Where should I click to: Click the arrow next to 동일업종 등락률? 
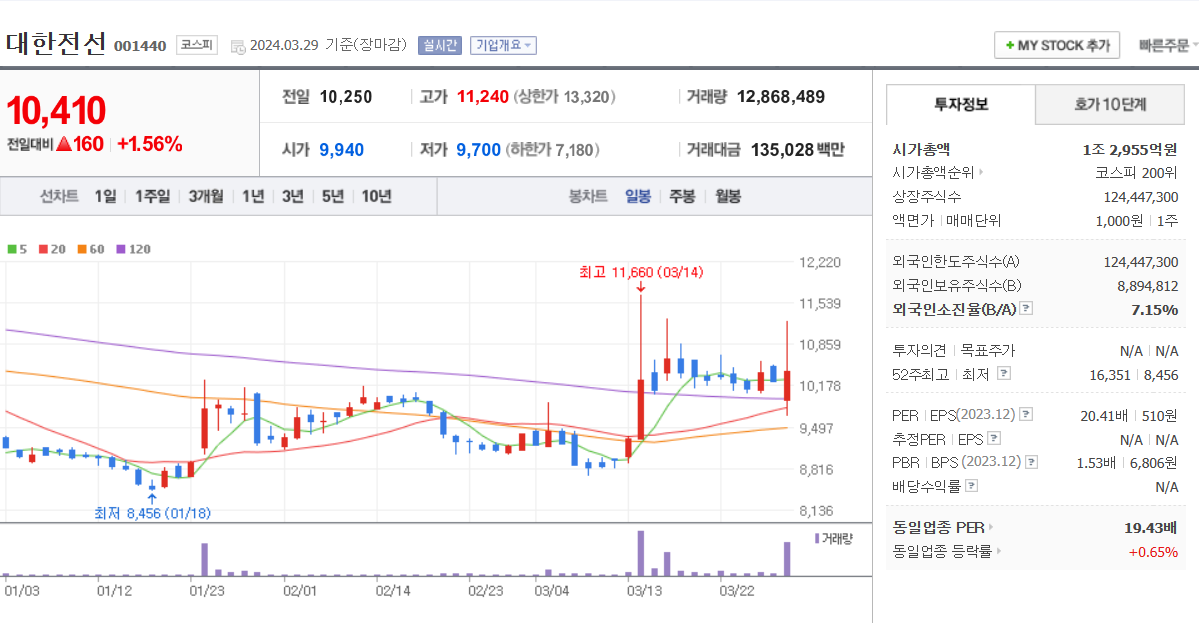pyautogui.click(x=999, y=551)
